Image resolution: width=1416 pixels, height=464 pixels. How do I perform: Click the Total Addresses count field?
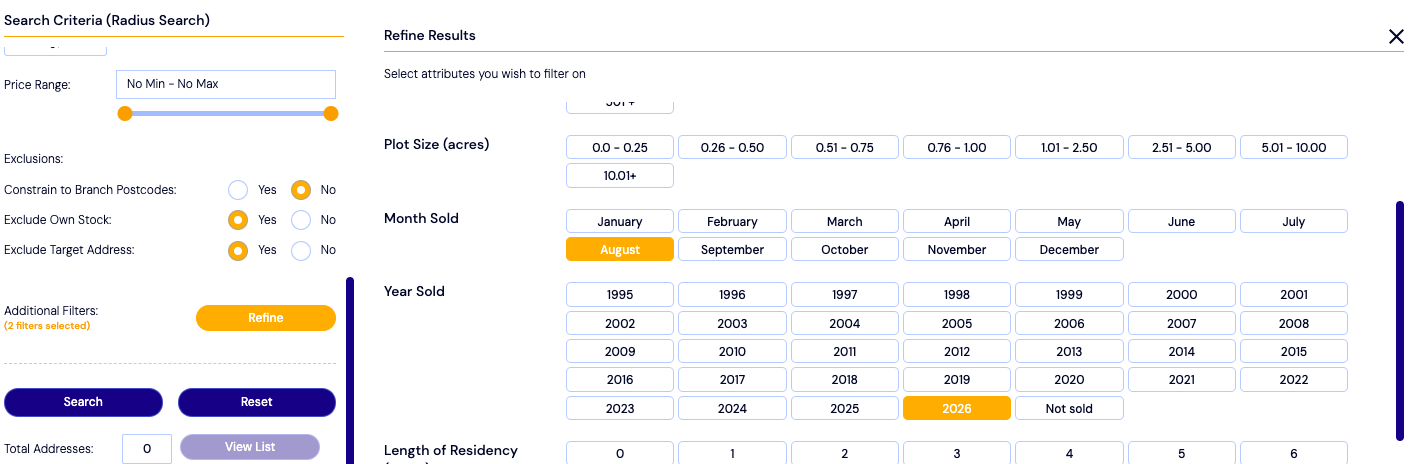(x=147, y=449)
